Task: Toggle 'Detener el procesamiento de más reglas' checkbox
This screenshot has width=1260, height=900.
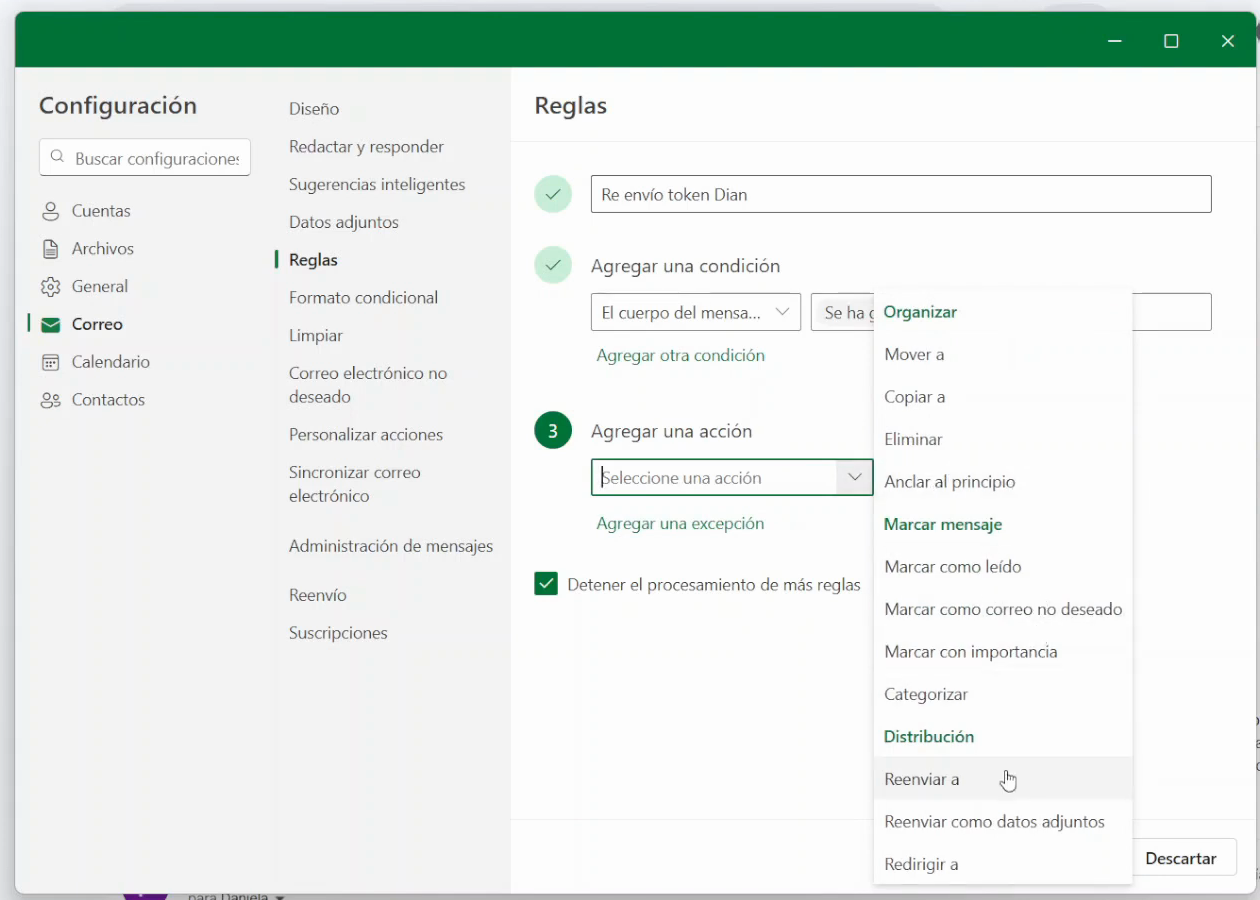Action: pyautogui.click(x=546, y=584)
